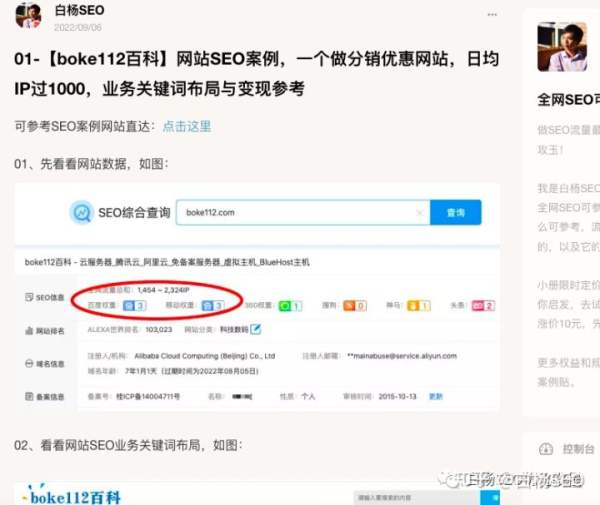600x505 pixels.
Task: Click the Shenma yellow weight badge
Action: (419, 306)
